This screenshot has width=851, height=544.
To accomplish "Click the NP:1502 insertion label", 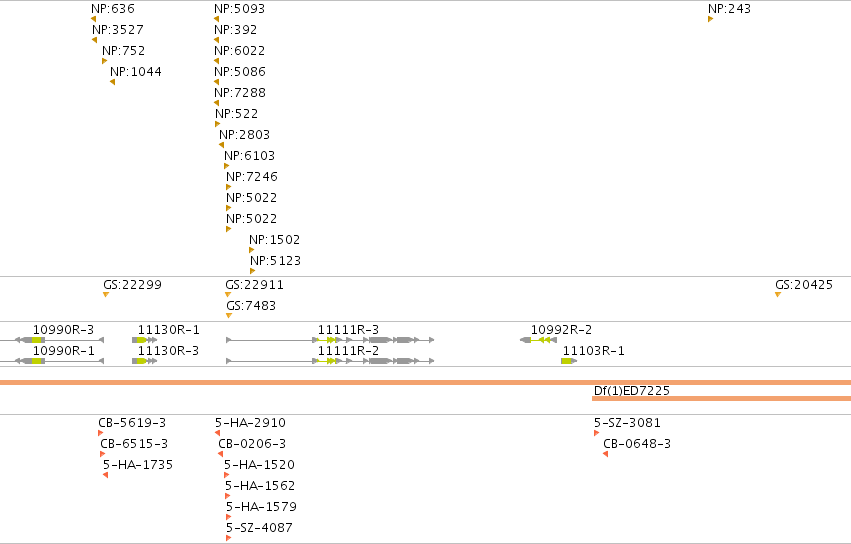I will 275,240.
